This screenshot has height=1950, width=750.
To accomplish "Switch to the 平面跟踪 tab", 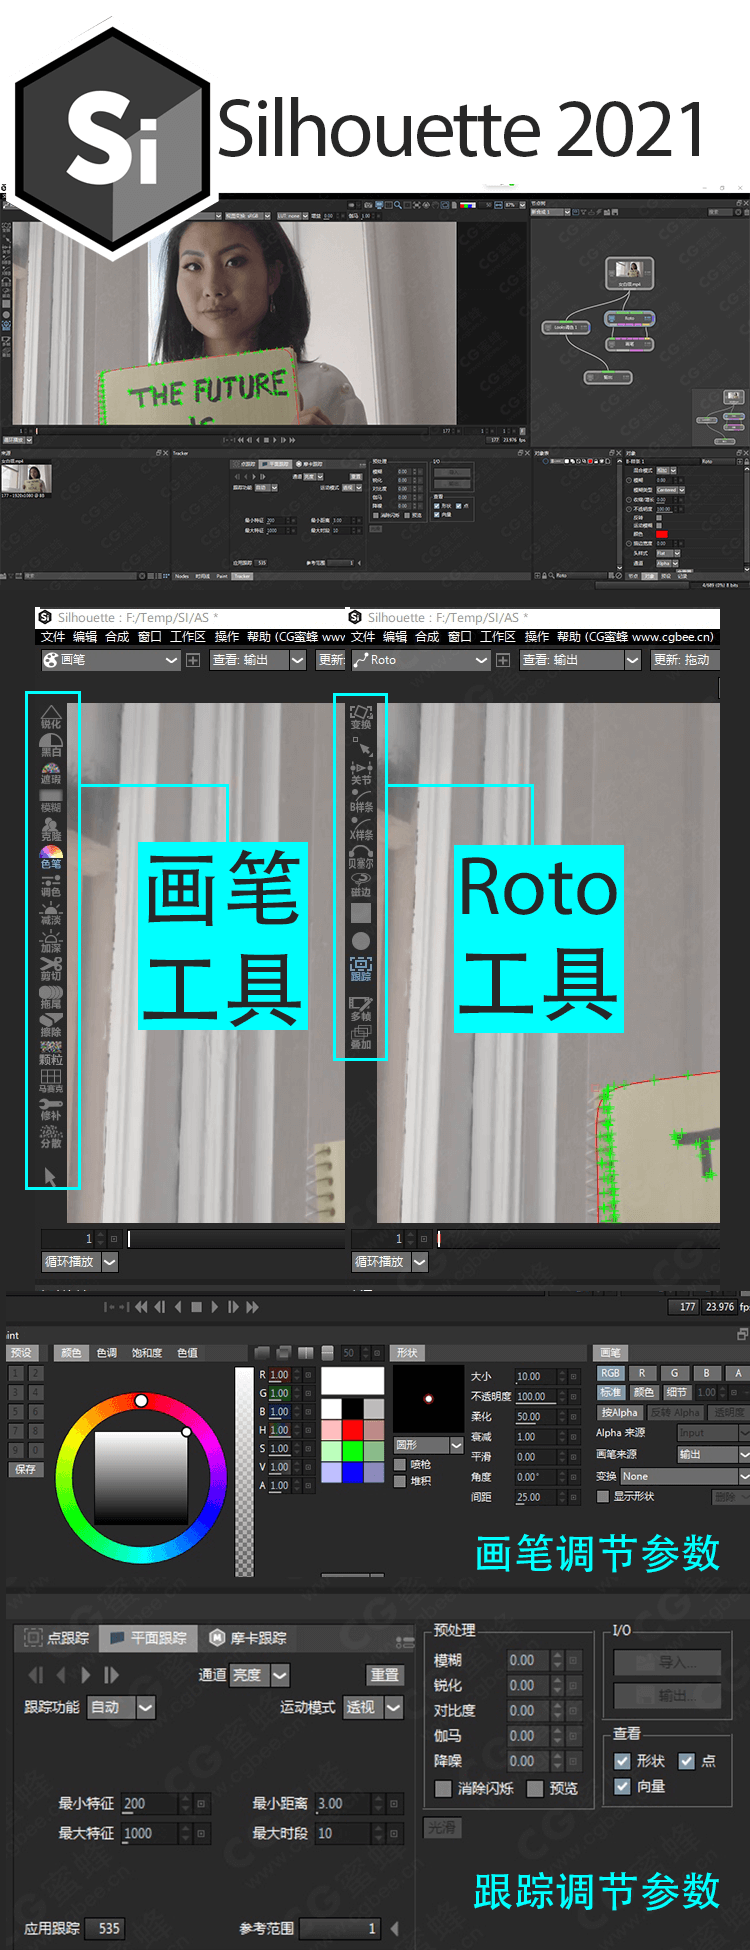I will point(149,1638).
